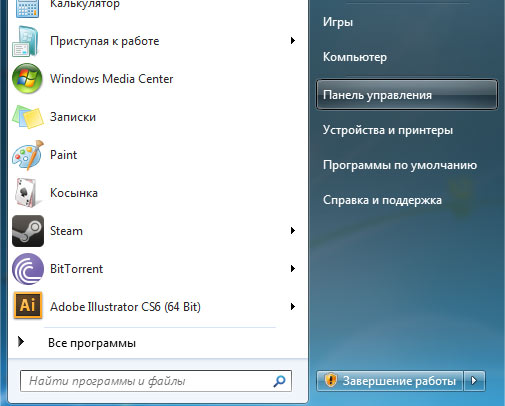Open the Косынка solitaire card icon
The width and height of the screenshot is (505, 406).
tap(26, 193)
